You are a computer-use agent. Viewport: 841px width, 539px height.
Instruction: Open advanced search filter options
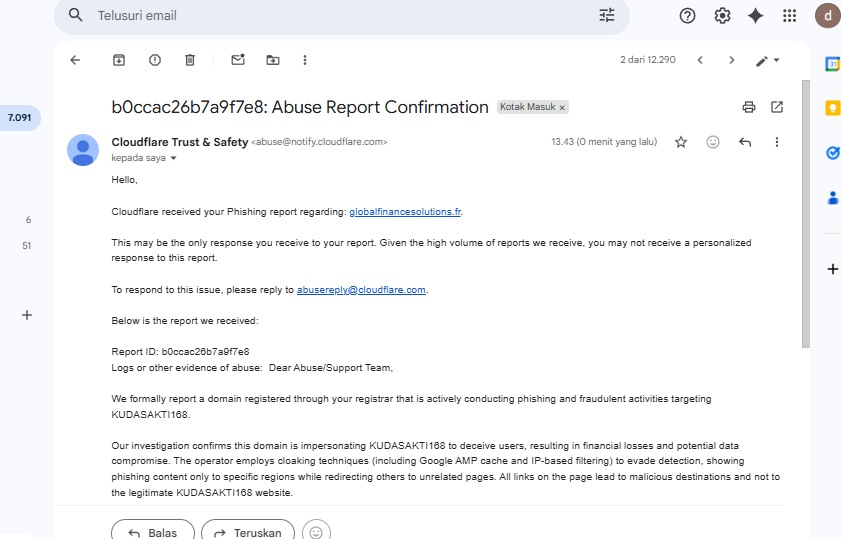coord(607,15)
